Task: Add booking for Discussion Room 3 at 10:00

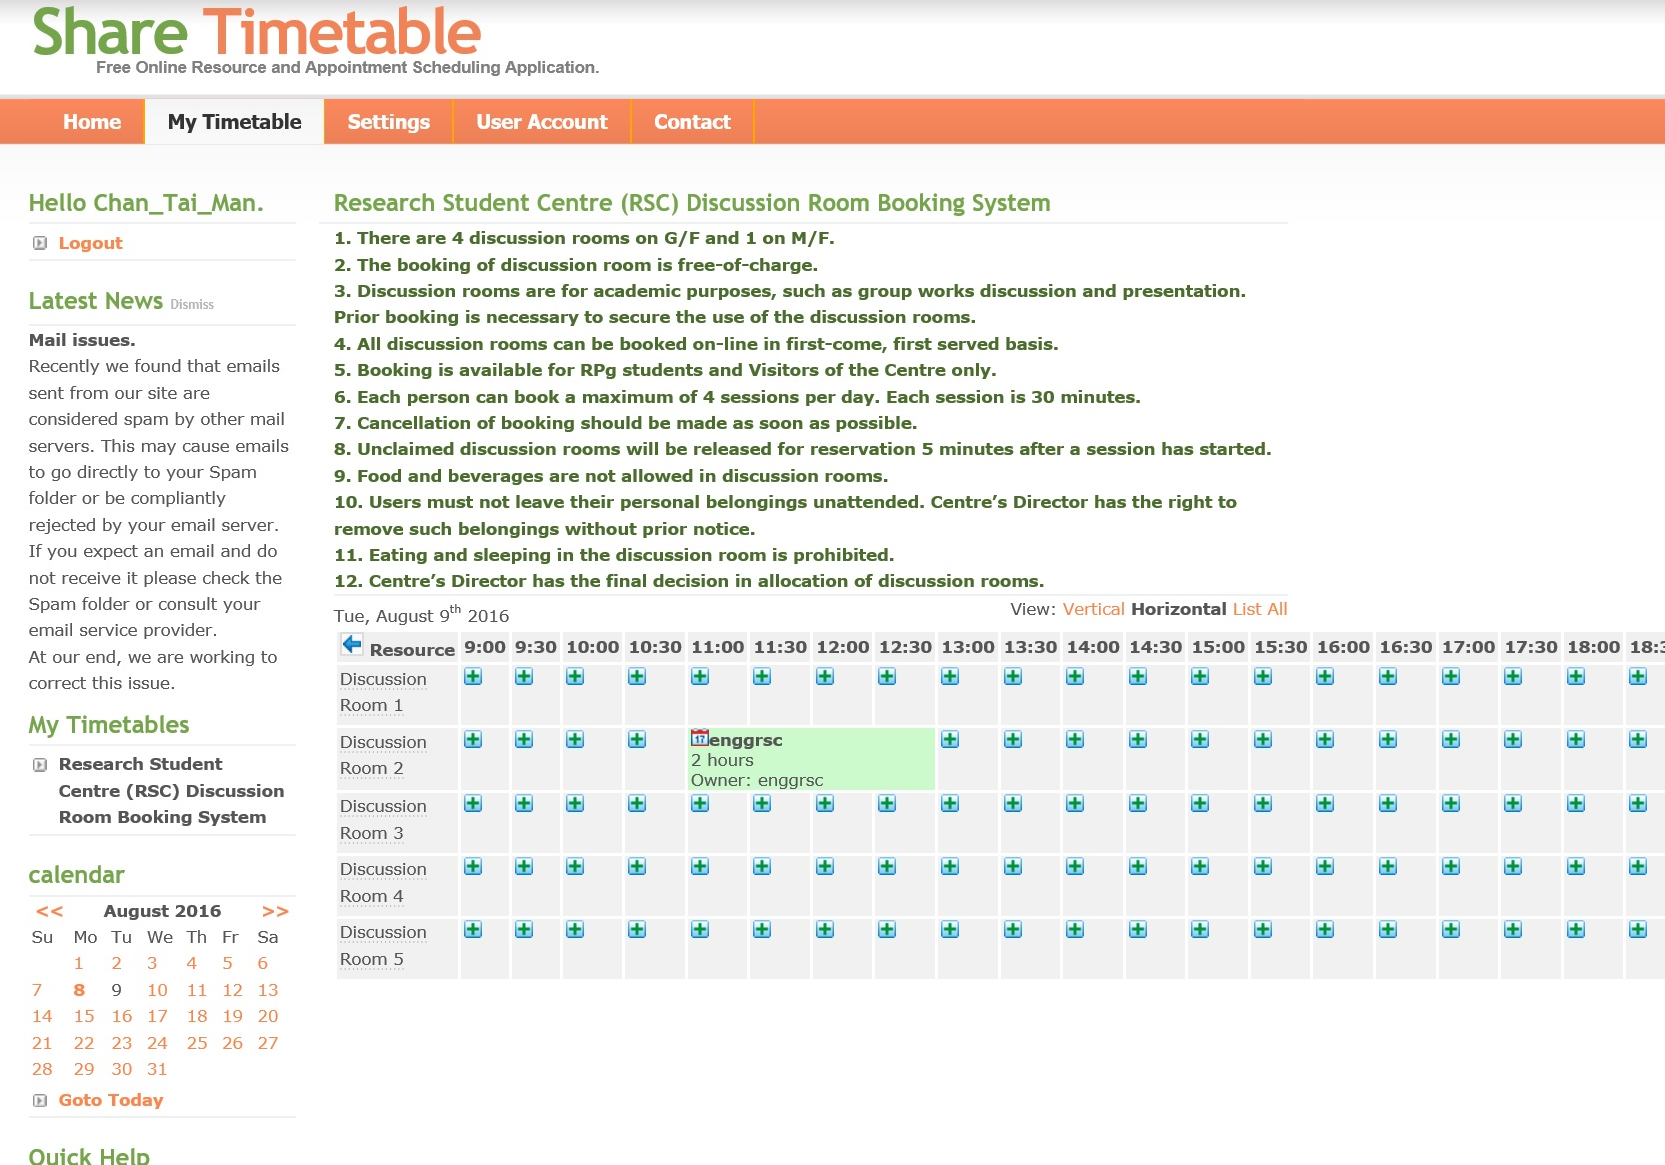Action: click(575, 804)
